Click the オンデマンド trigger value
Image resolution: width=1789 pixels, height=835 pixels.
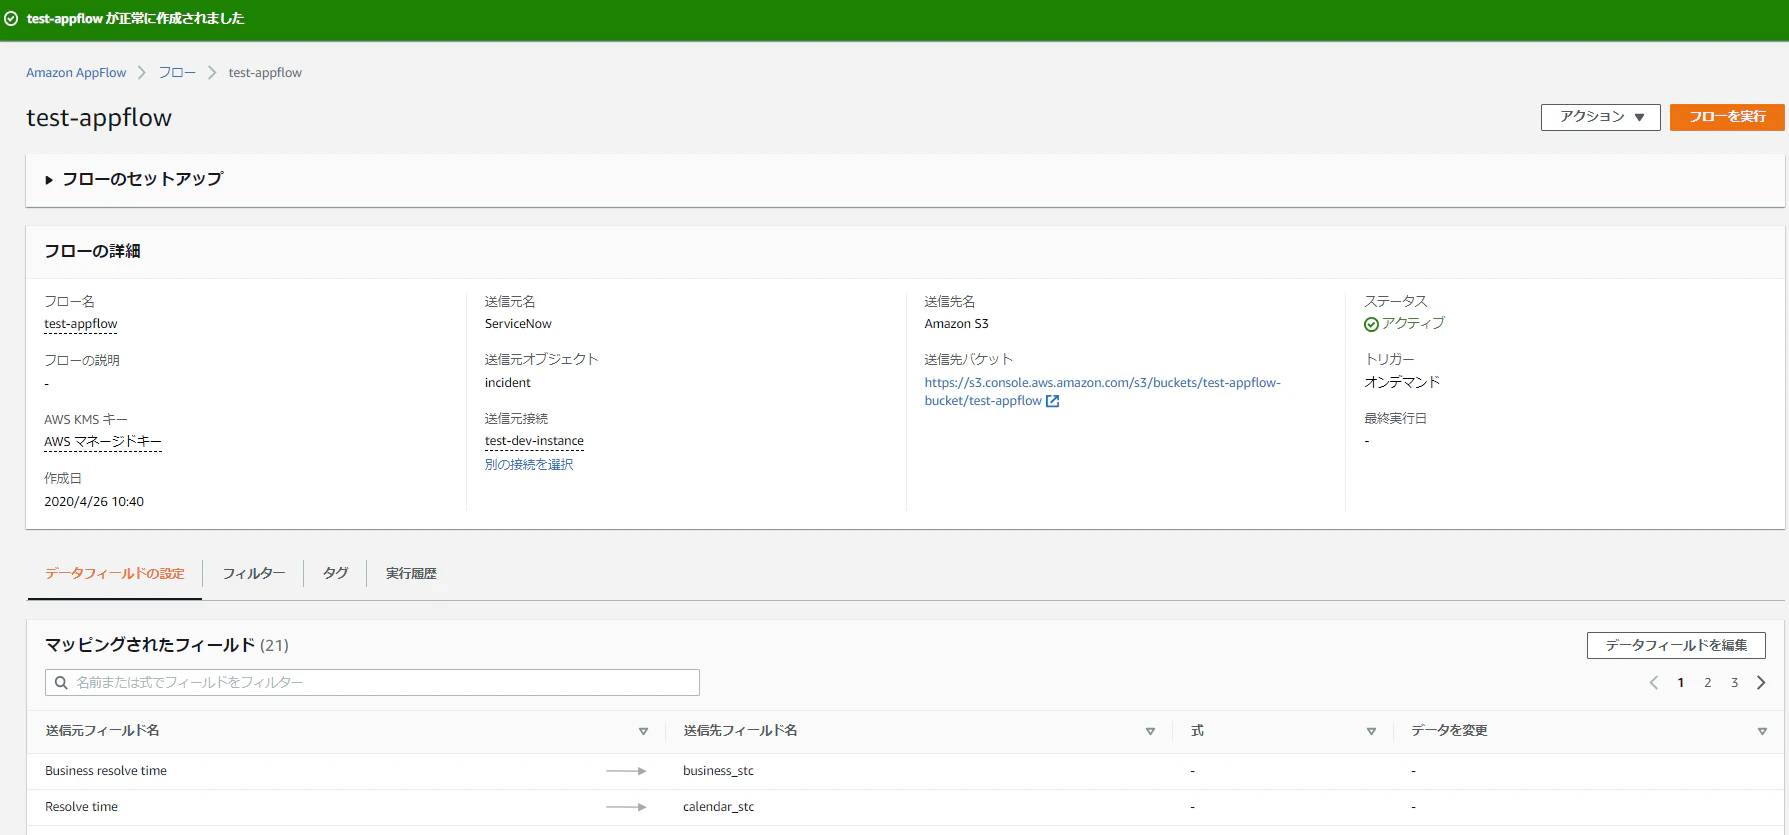click(x=1402, y=382)
